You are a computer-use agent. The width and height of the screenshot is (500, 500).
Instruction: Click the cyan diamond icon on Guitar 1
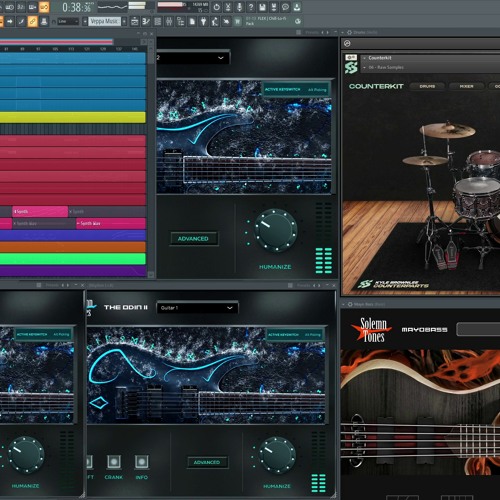coord(99,403)
